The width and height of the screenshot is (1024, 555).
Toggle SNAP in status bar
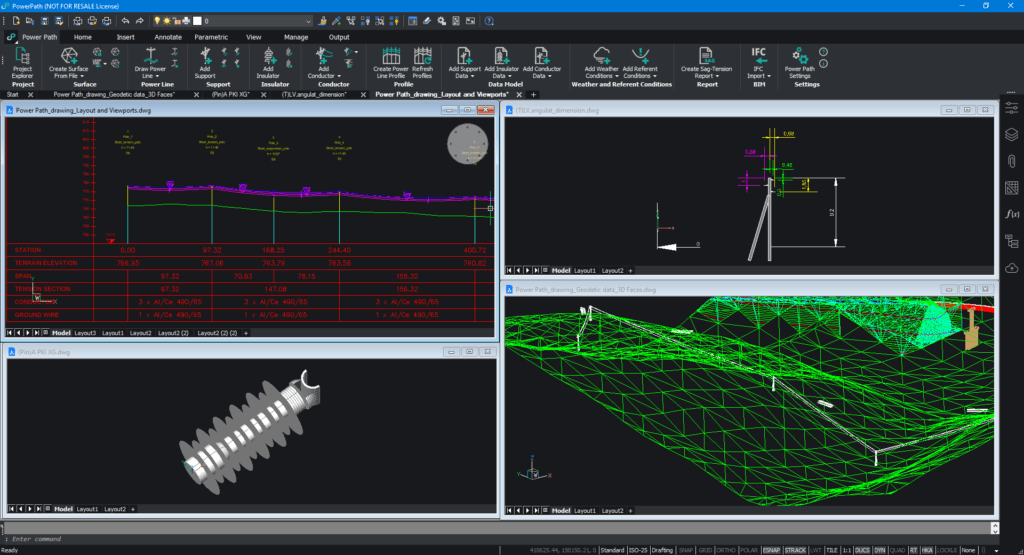686,550
